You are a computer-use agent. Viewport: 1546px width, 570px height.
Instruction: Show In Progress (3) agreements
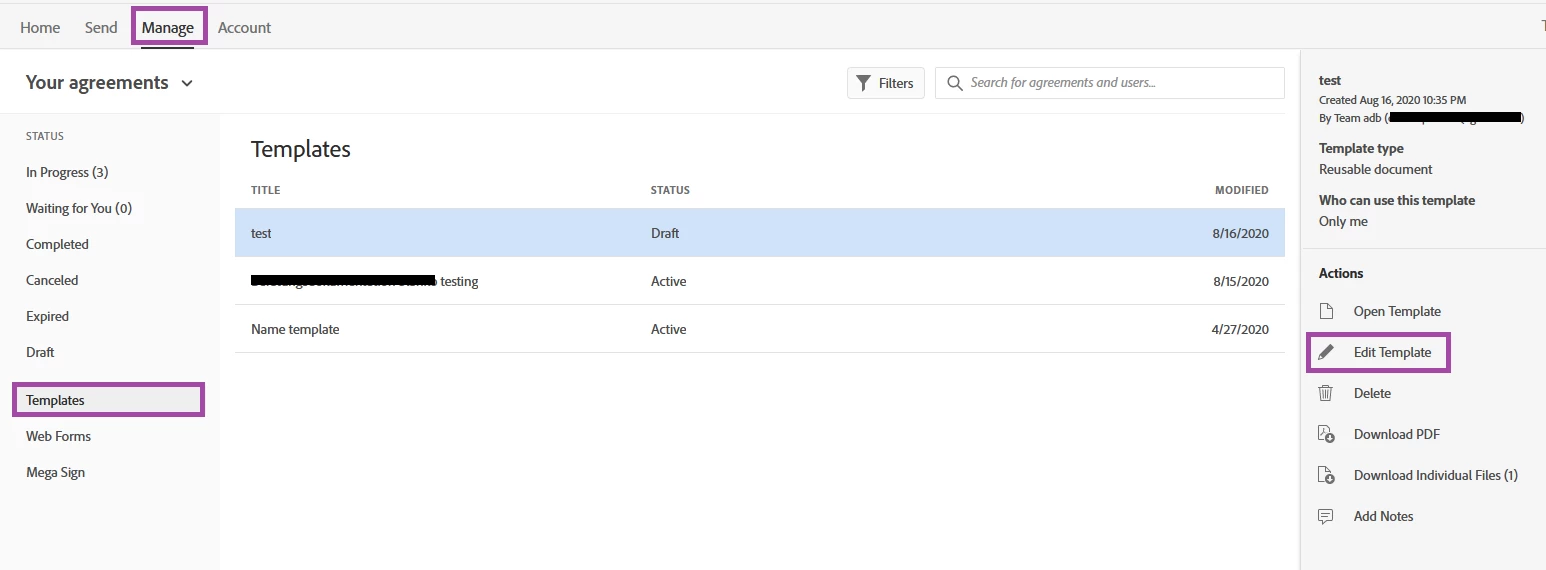[x=67, y=172]
